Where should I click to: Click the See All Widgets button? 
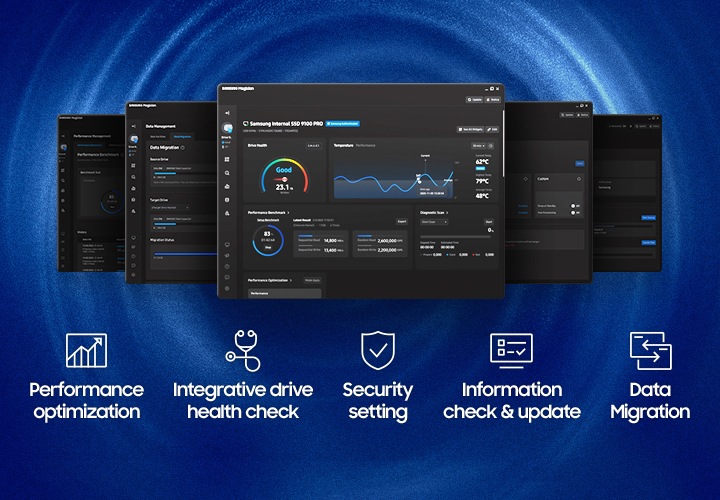click(470, 130)
